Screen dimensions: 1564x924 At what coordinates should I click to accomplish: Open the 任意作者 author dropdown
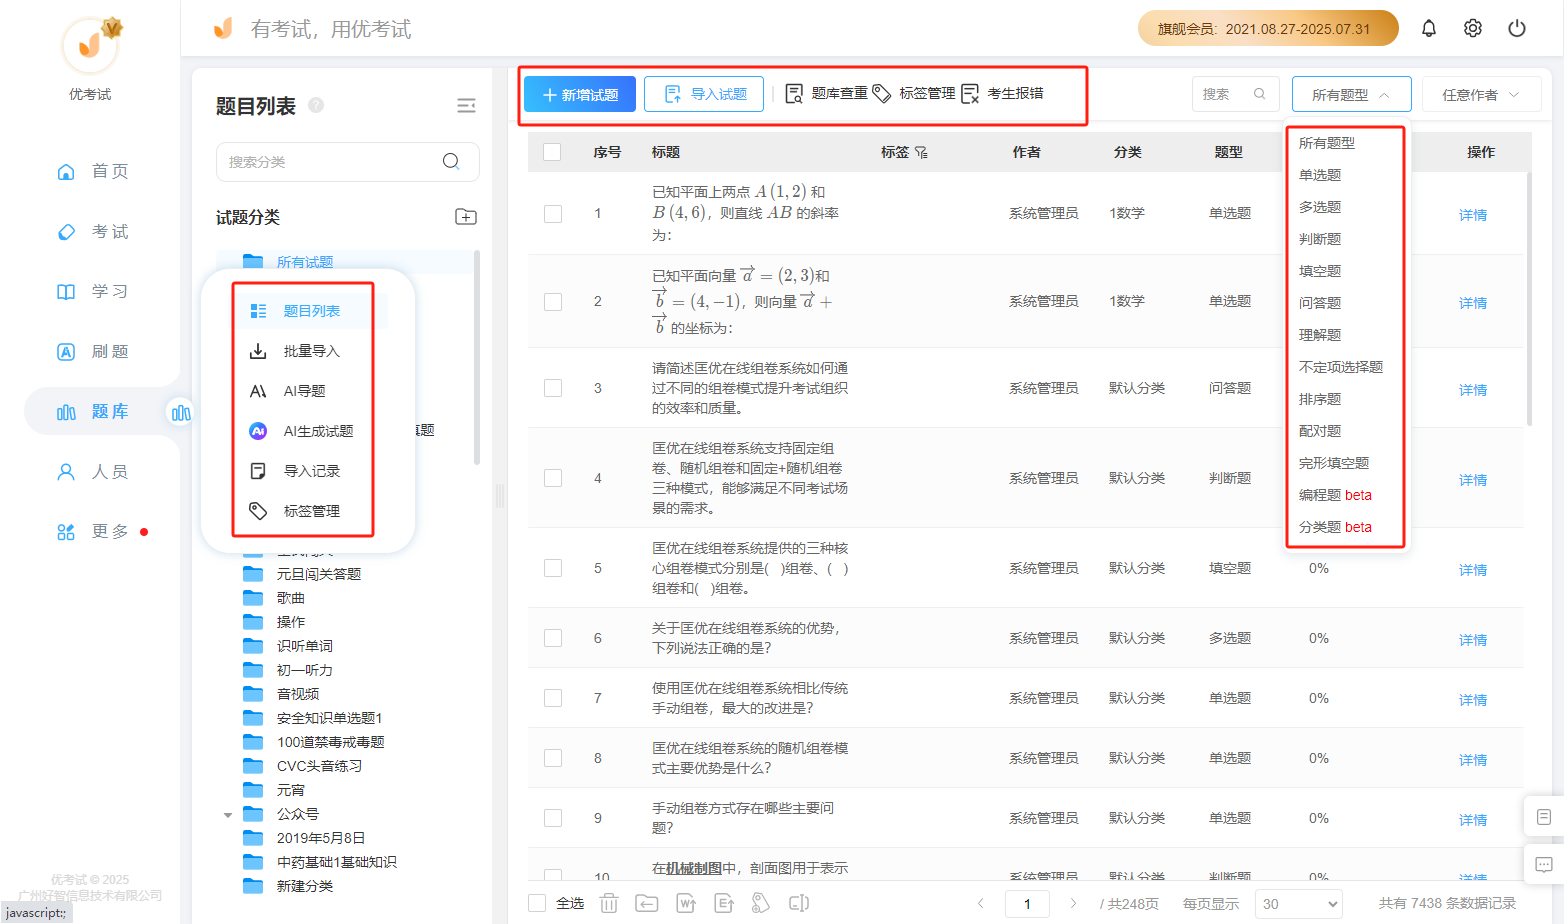click(1481, 94)
